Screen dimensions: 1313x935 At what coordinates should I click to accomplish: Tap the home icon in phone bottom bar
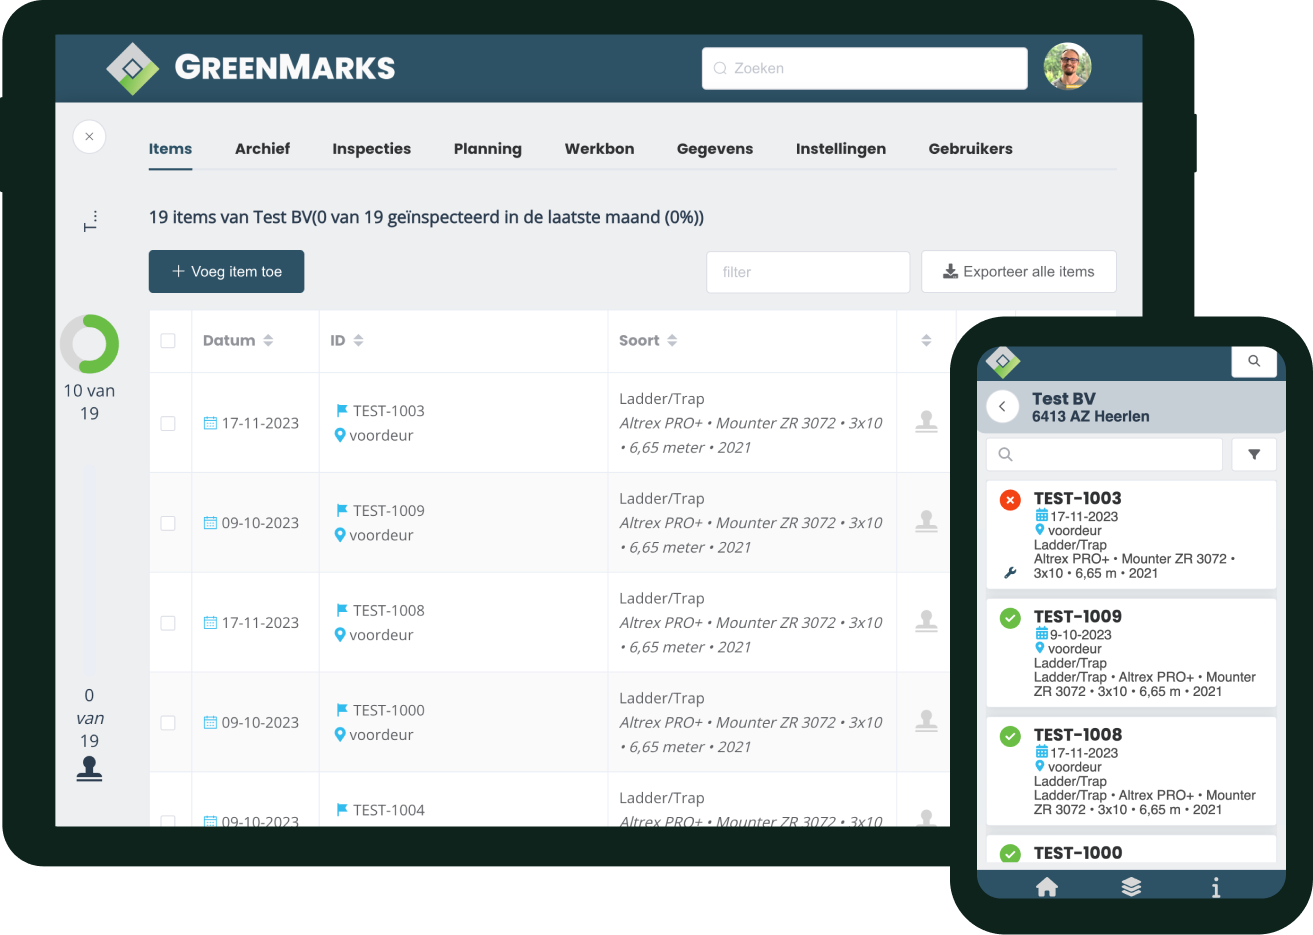(x=1047, y=887)
